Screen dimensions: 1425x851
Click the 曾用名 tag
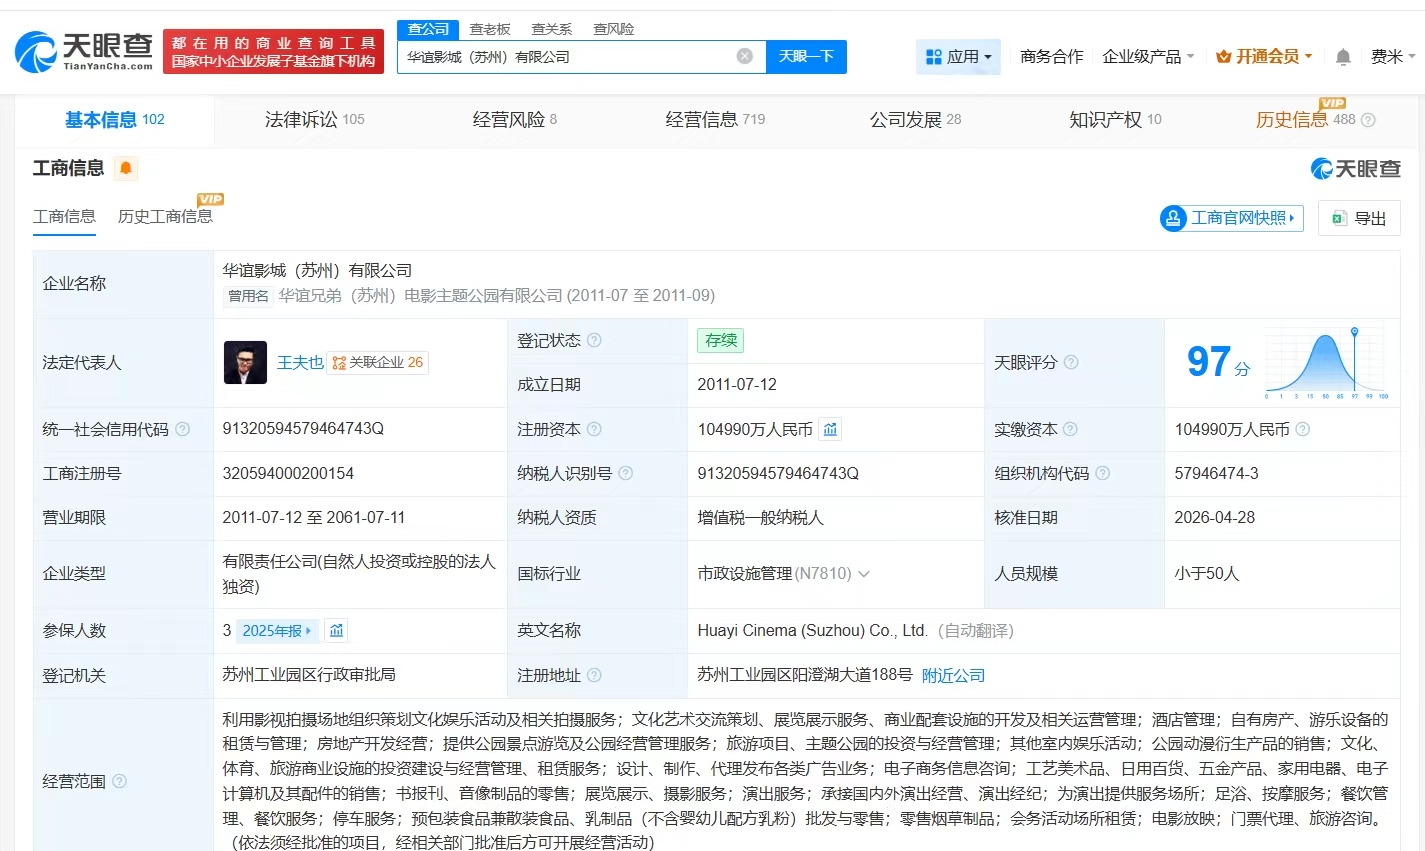click(248, 296)
